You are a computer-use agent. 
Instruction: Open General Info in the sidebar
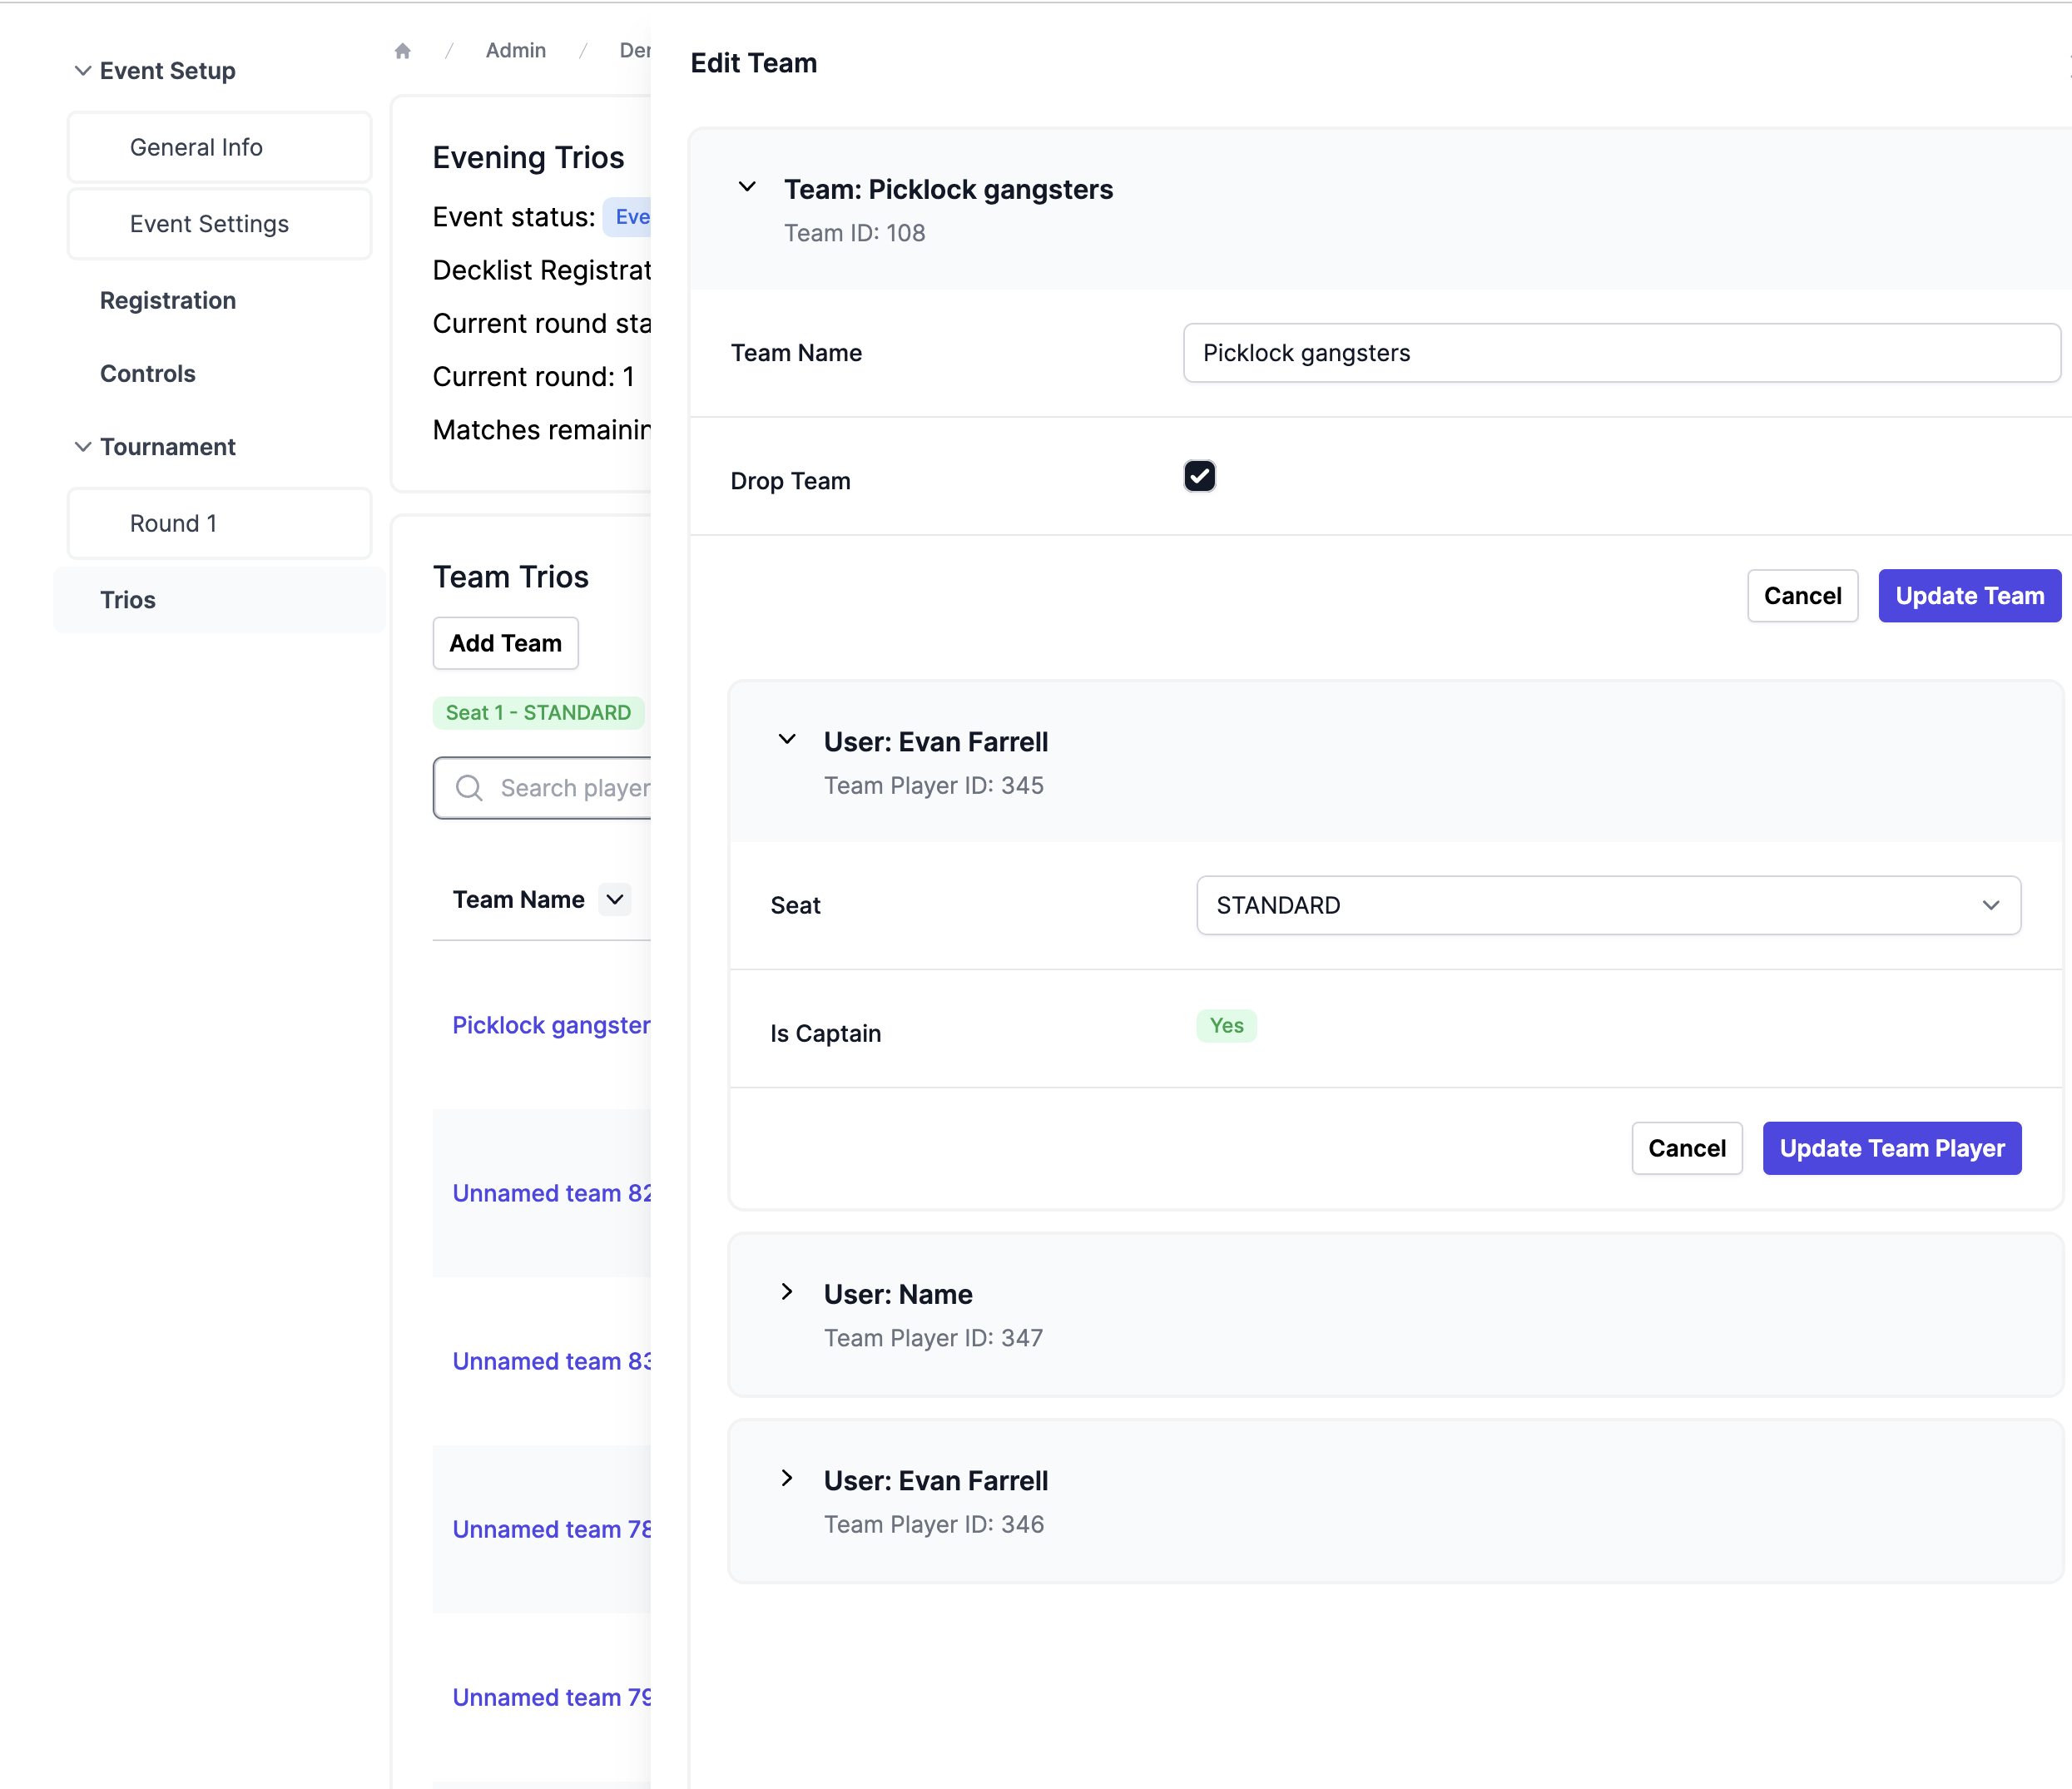point(196,147)
